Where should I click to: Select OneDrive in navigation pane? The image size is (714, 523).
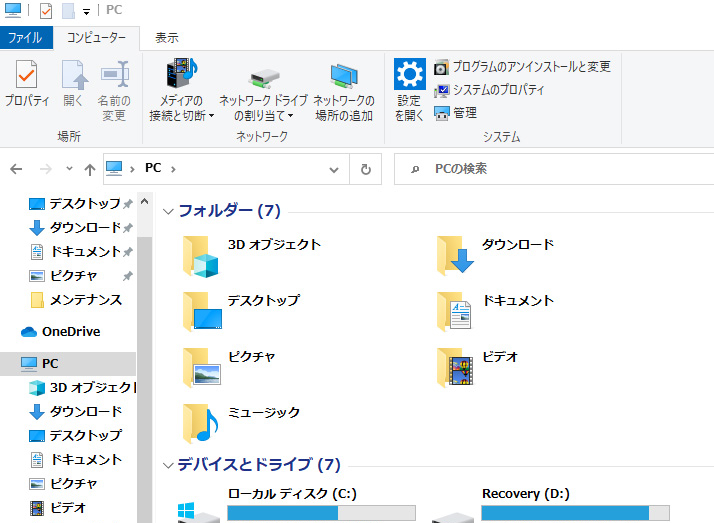(70, 332)
